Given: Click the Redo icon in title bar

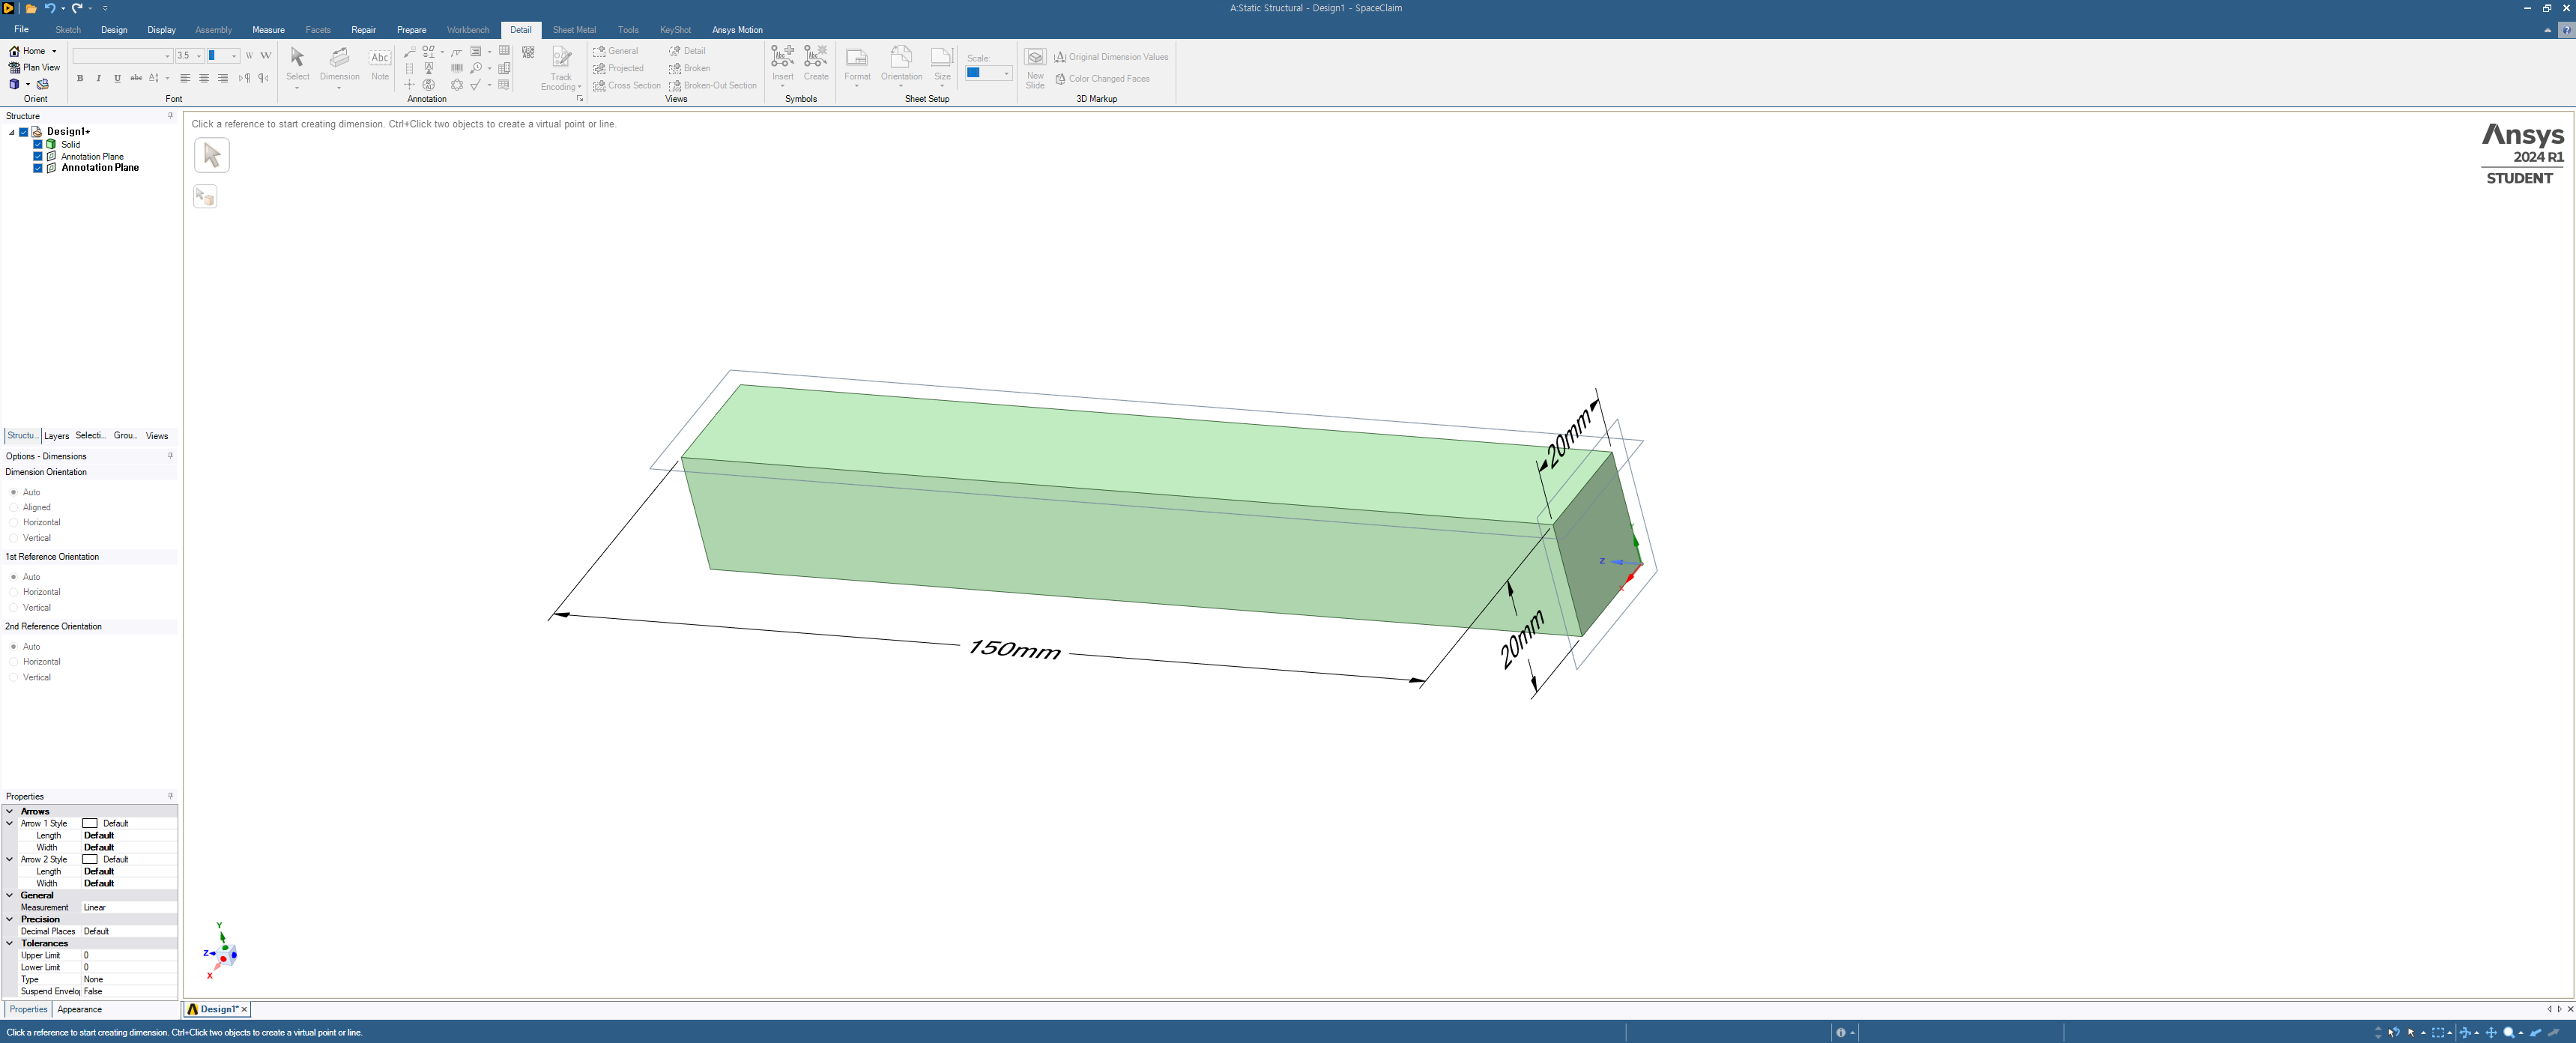Looking at the screenshot, I should click(76, 8).
